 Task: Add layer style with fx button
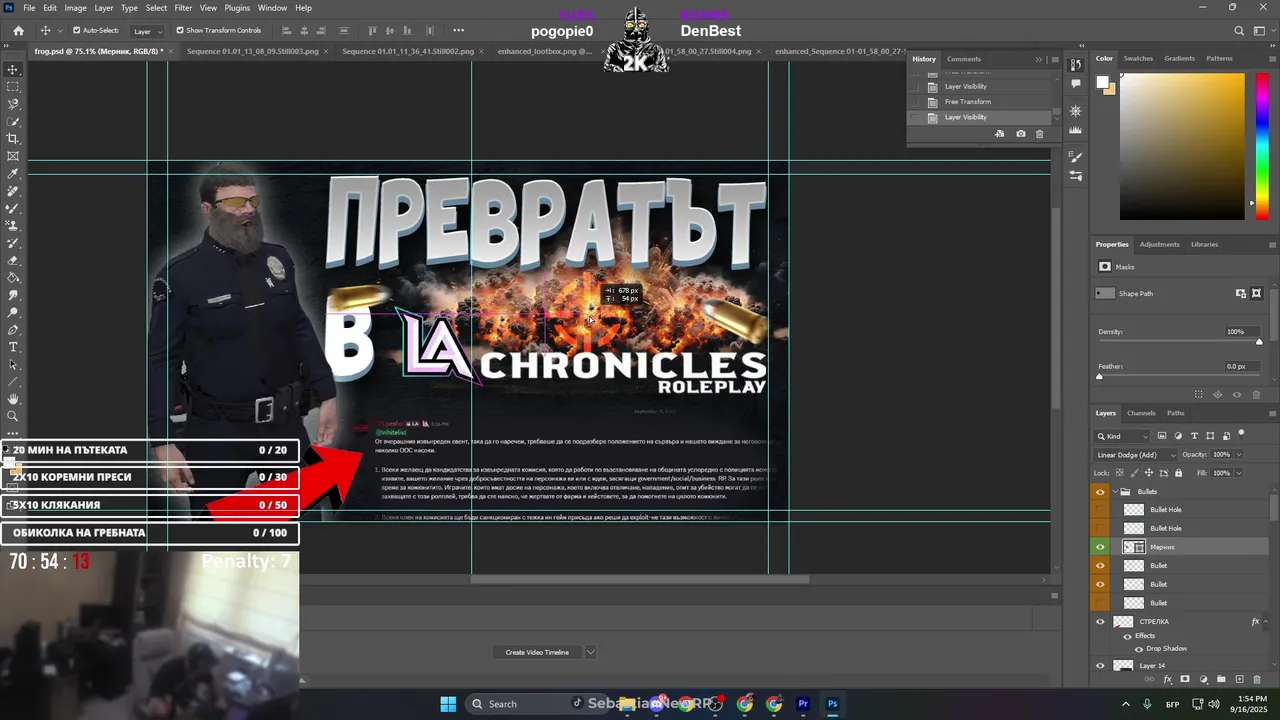(1167, 680)
